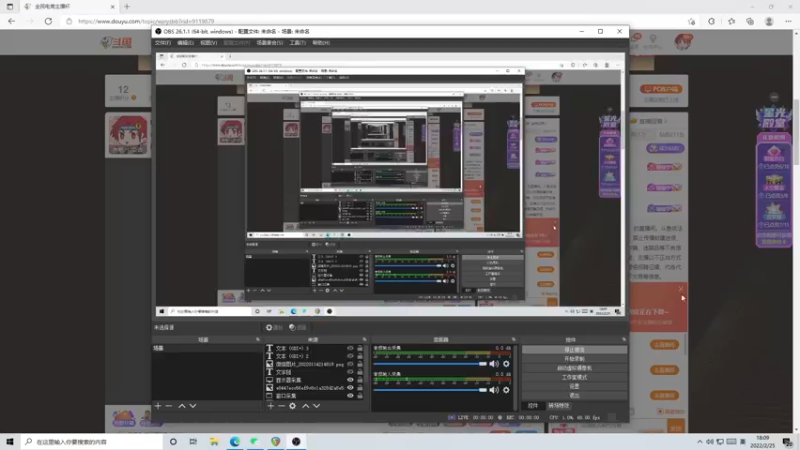
Task: Toggle visibility of 微信图片 image source
Action: point(350,364)
